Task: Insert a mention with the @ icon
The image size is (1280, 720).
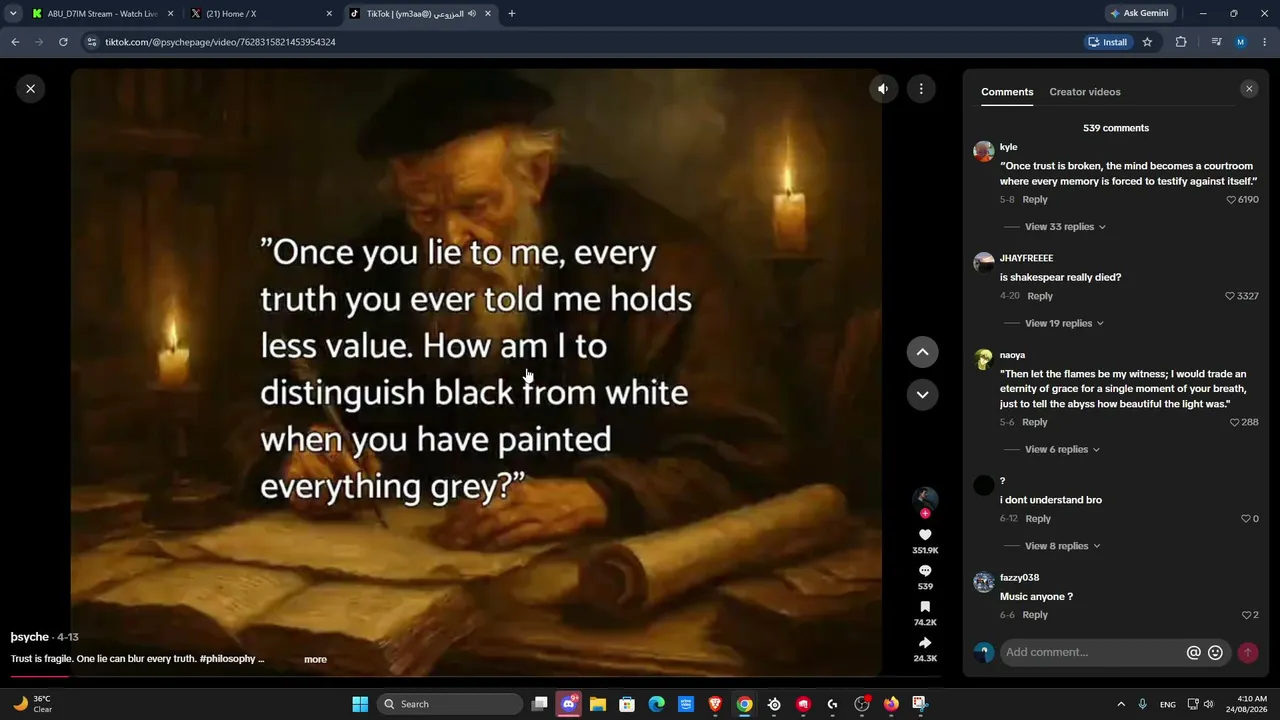Action: click(x=1193, y=653)
